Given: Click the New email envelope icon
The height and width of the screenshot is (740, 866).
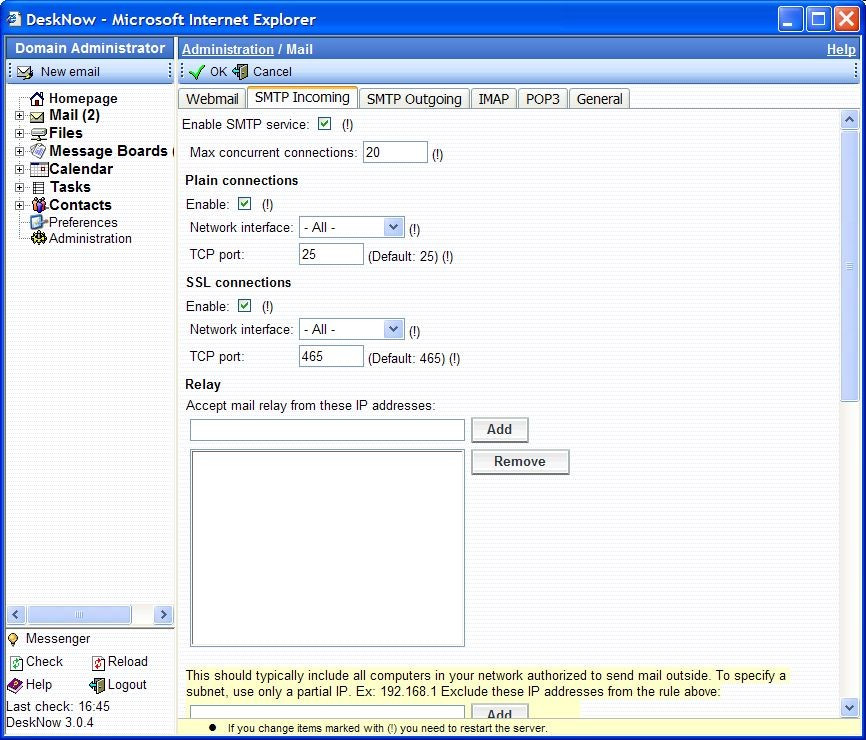Looking at the screenshot, I should (24, 72).
